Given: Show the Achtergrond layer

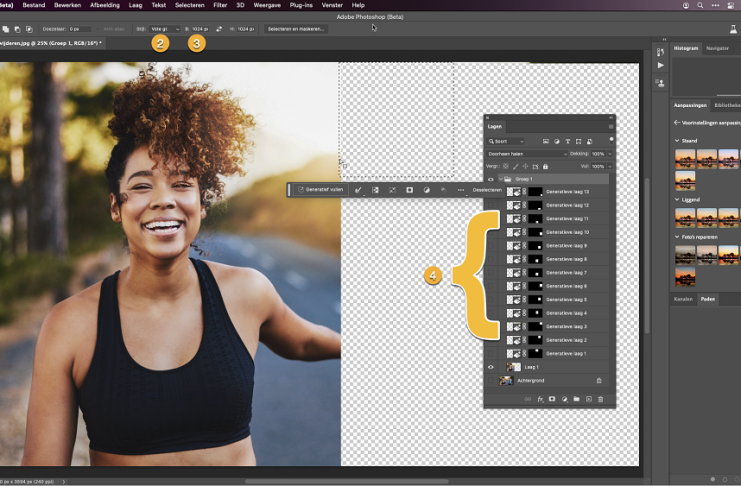Looking at the screenshot, I should [x=491, y=381].
